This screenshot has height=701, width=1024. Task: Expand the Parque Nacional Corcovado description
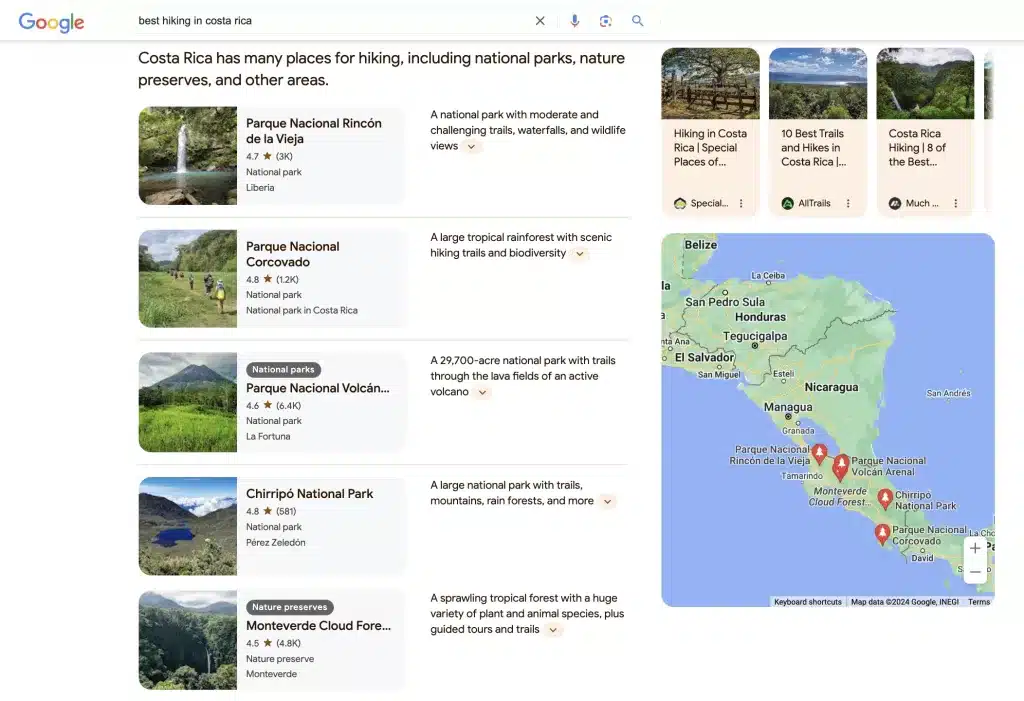click(x=580, y=253)
